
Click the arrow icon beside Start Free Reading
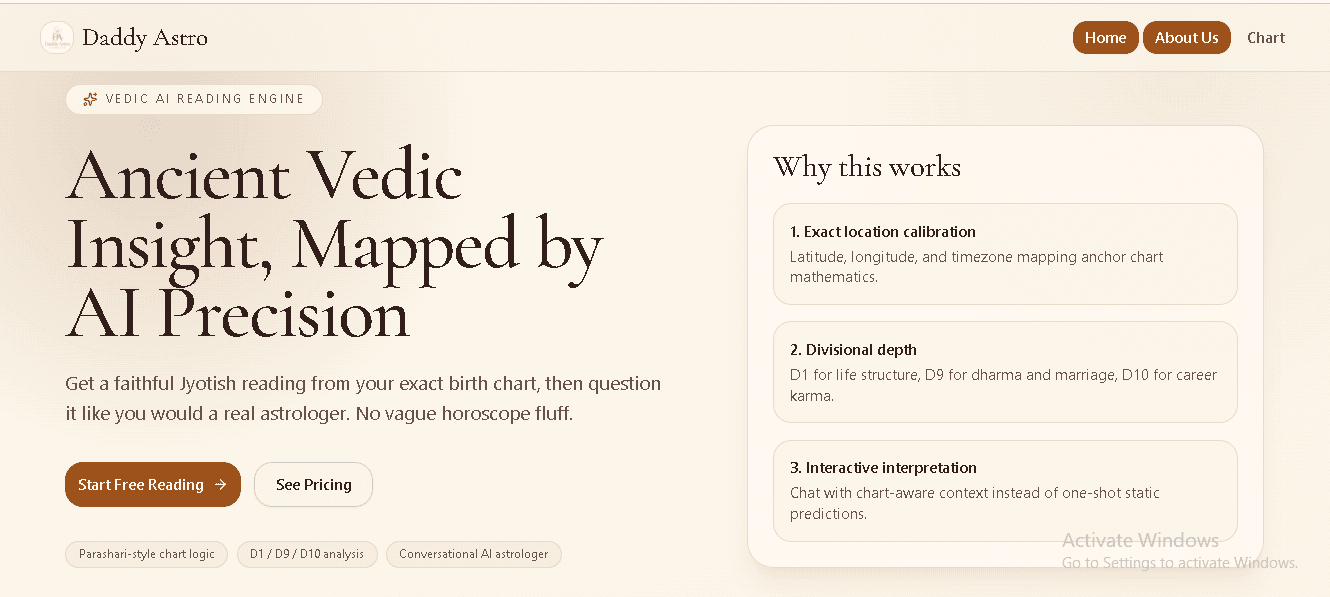[221, 485]
